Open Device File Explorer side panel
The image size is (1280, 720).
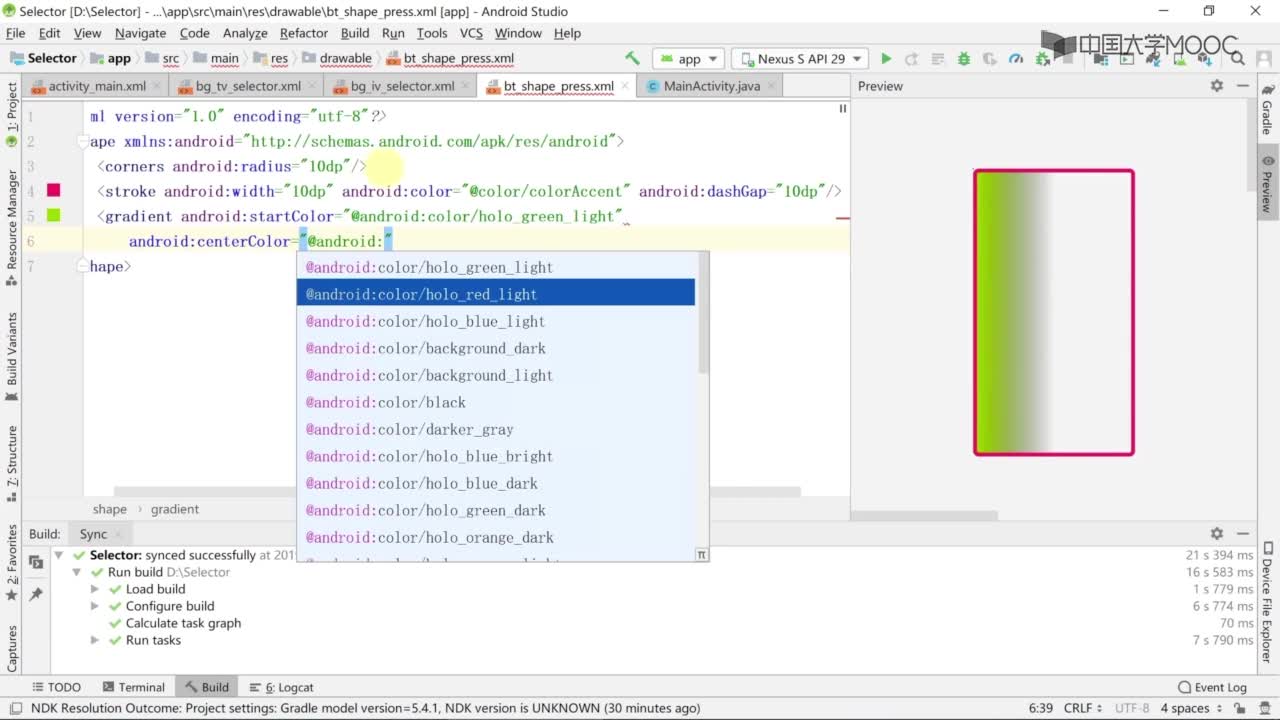1267,602
